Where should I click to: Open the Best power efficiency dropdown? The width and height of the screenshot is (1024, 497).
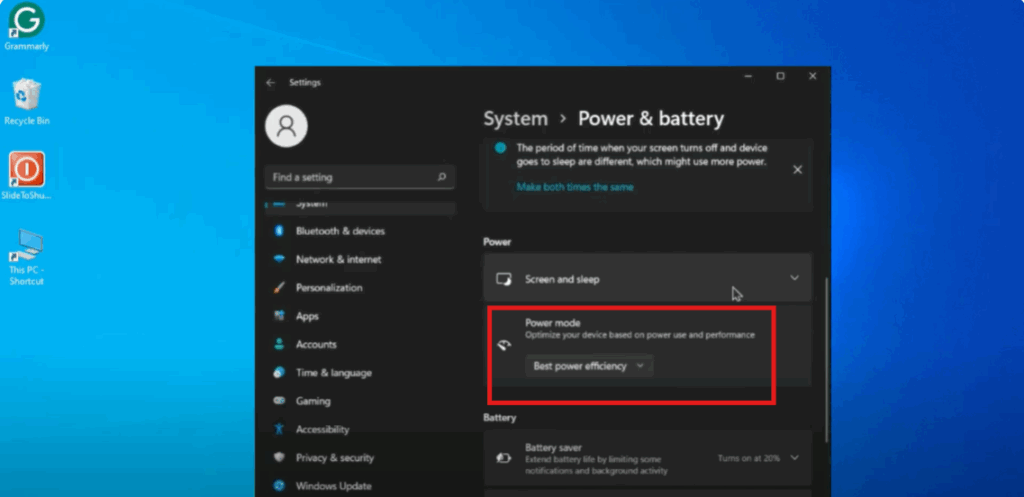pyautogui.click(x=589, y=366)
